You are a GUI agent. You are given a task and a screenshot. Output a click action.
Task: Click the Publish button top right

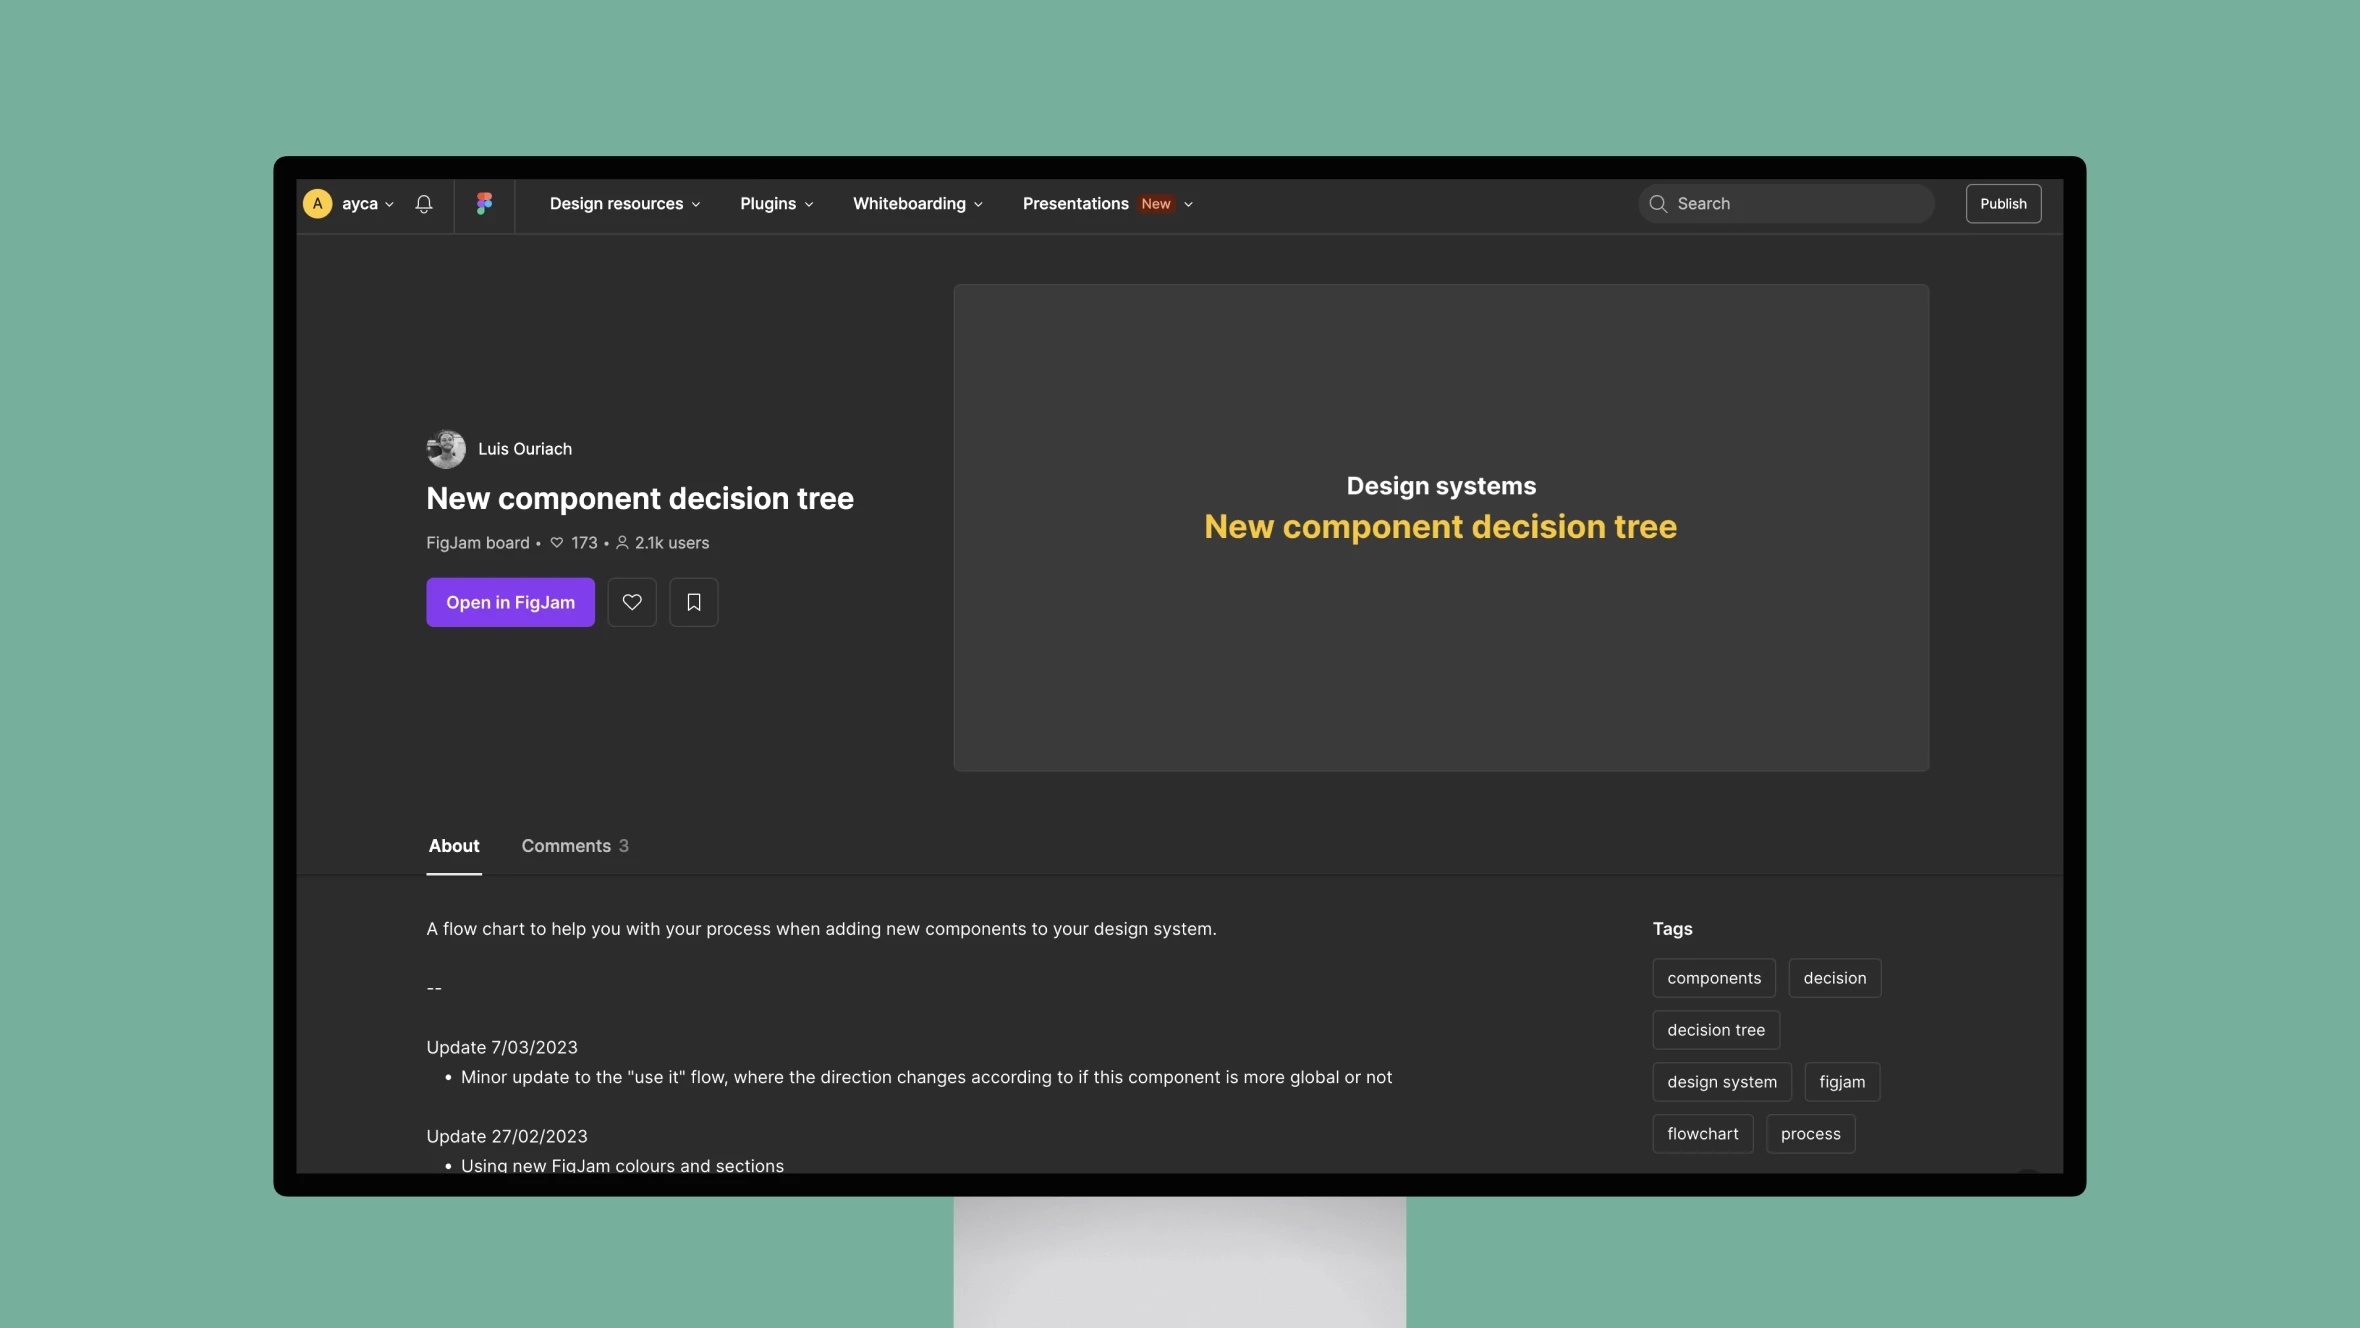[x=2002, y=203]
